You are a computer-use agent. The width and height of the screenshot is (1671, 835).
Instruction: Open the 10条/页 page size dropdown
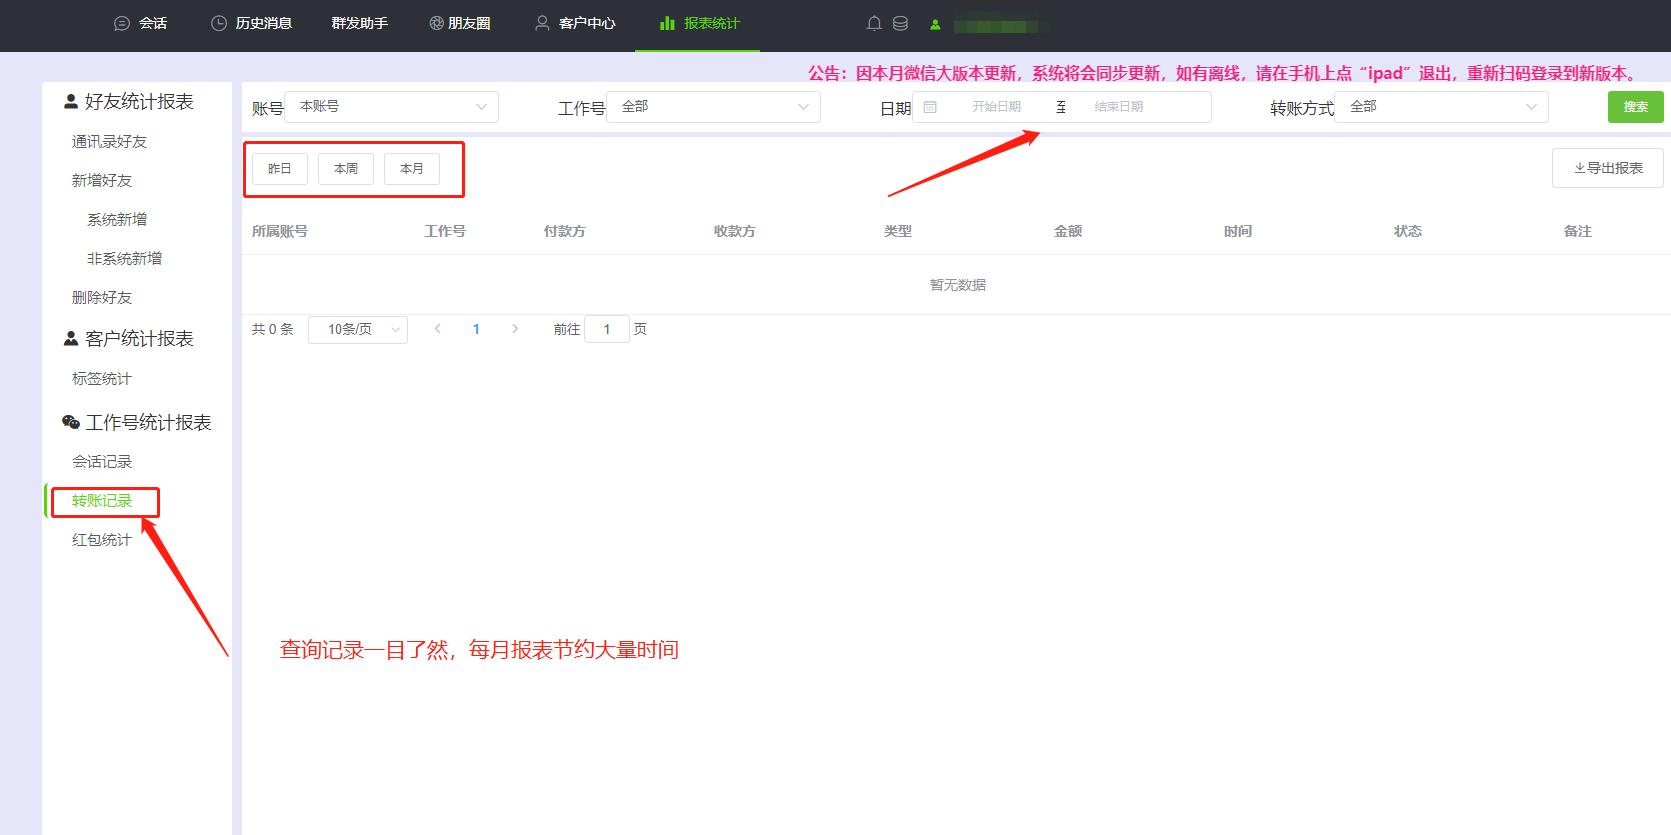[358, 329]
